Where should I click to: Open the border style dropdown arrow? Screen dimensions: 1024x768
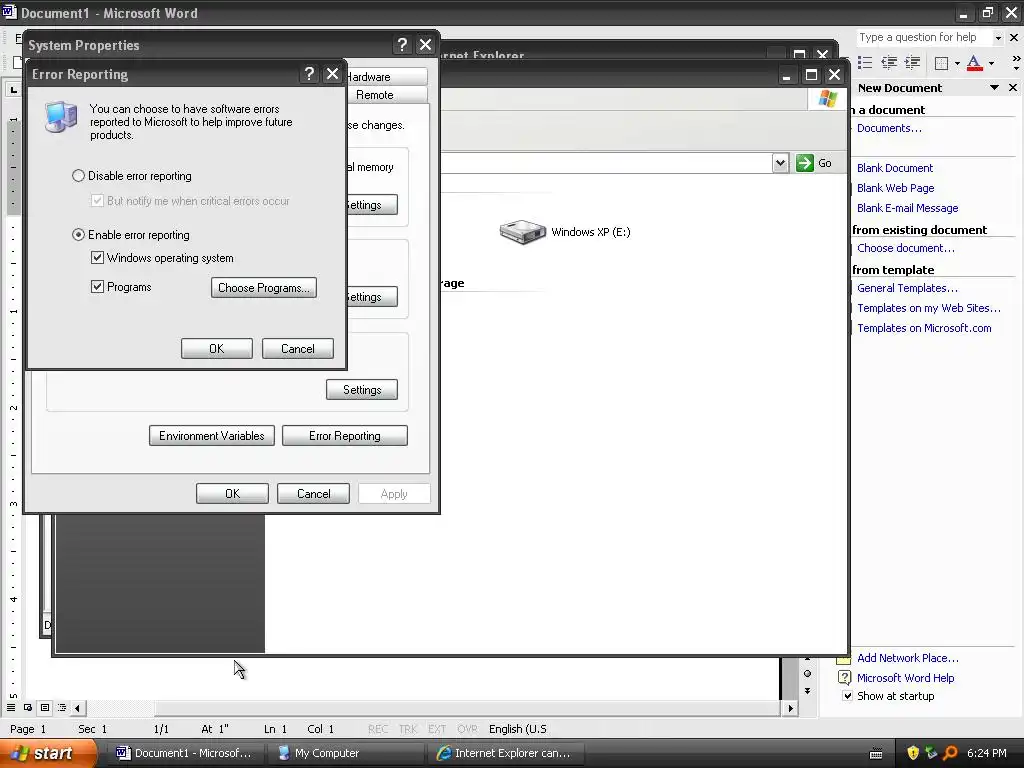tap(957, 63)
